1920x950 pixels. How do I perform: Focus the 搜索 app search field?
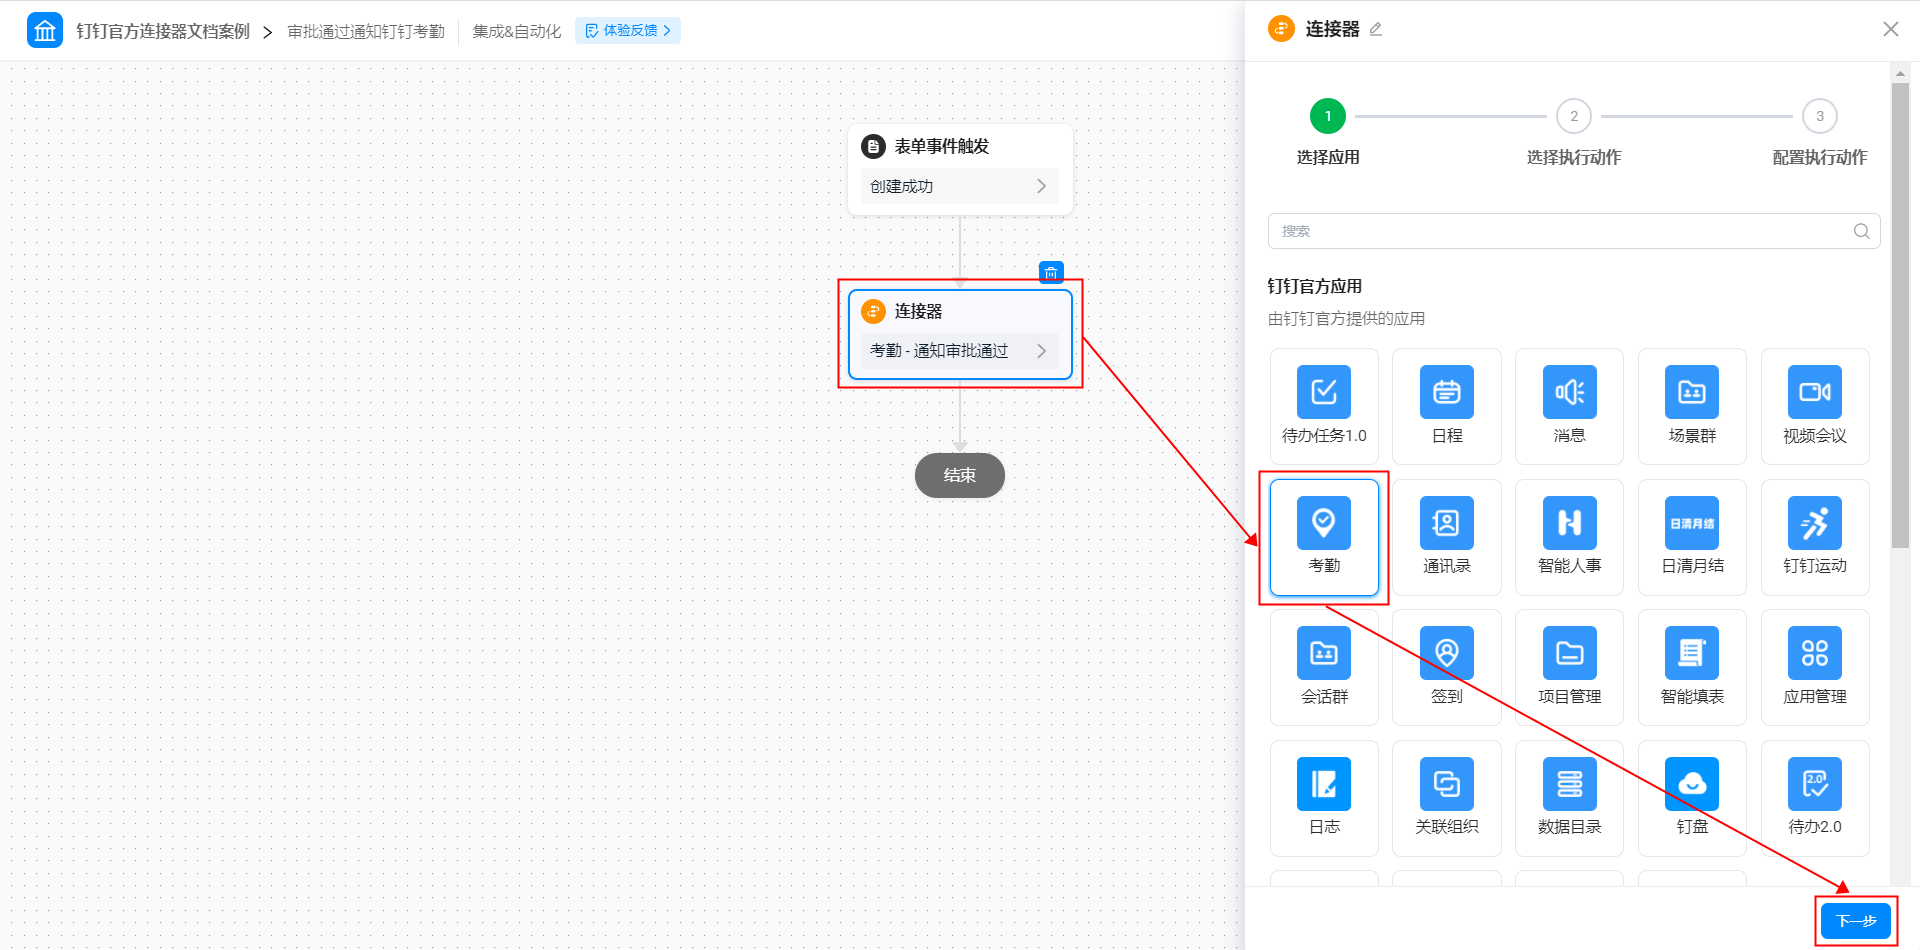pyautogui.click(x=1574, y=231)
